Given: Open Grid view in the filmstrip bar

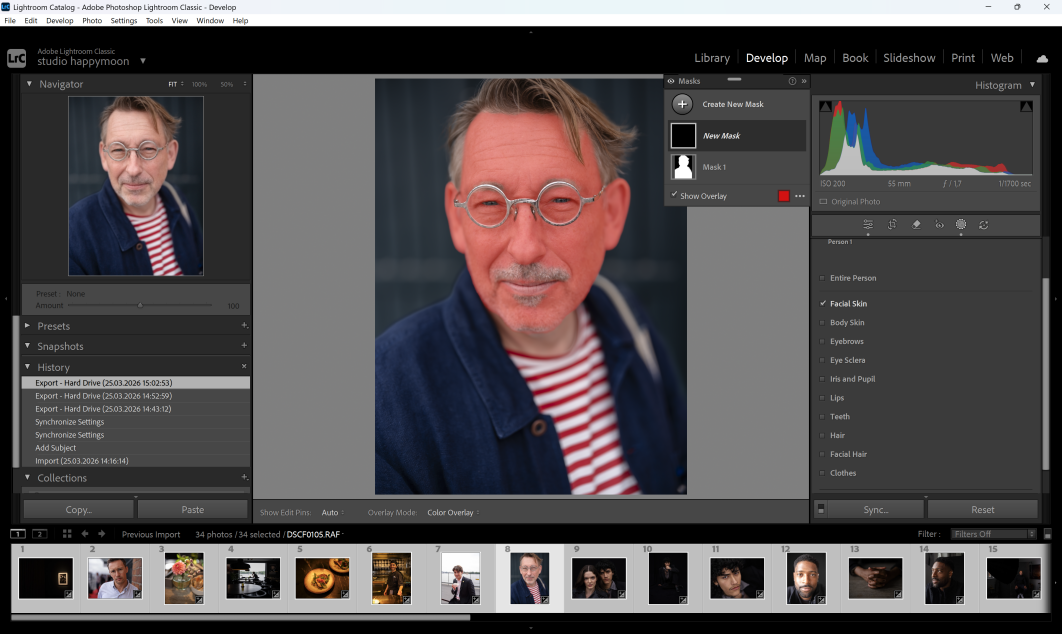Looking at the screenshot, I should coord(67,534).
